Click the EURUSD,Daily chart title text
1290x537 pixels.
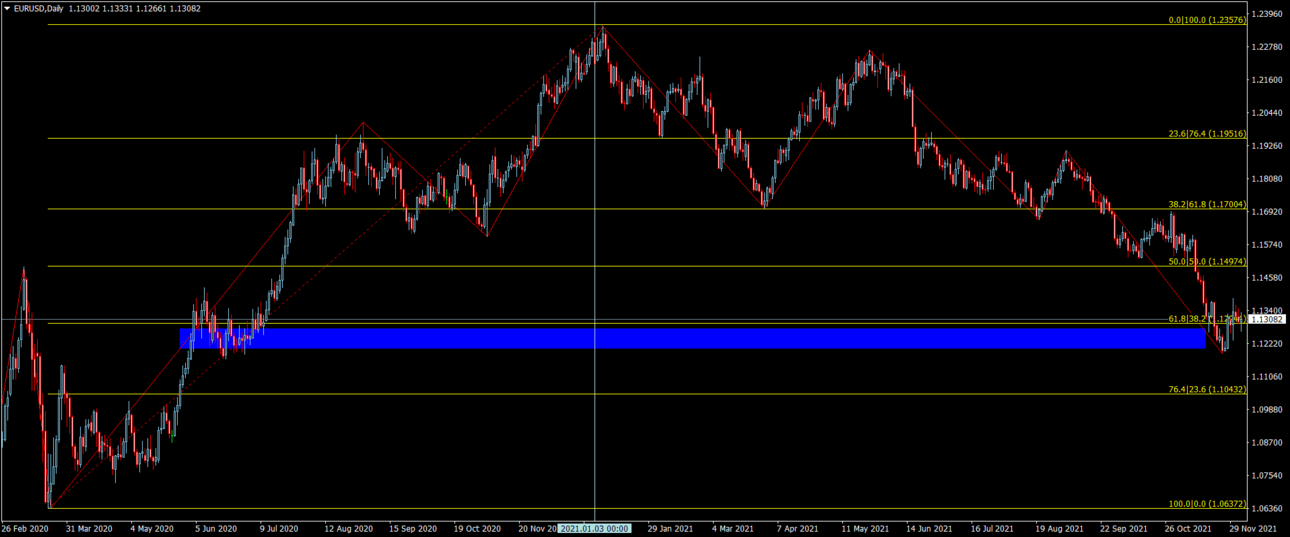(39, 8)
